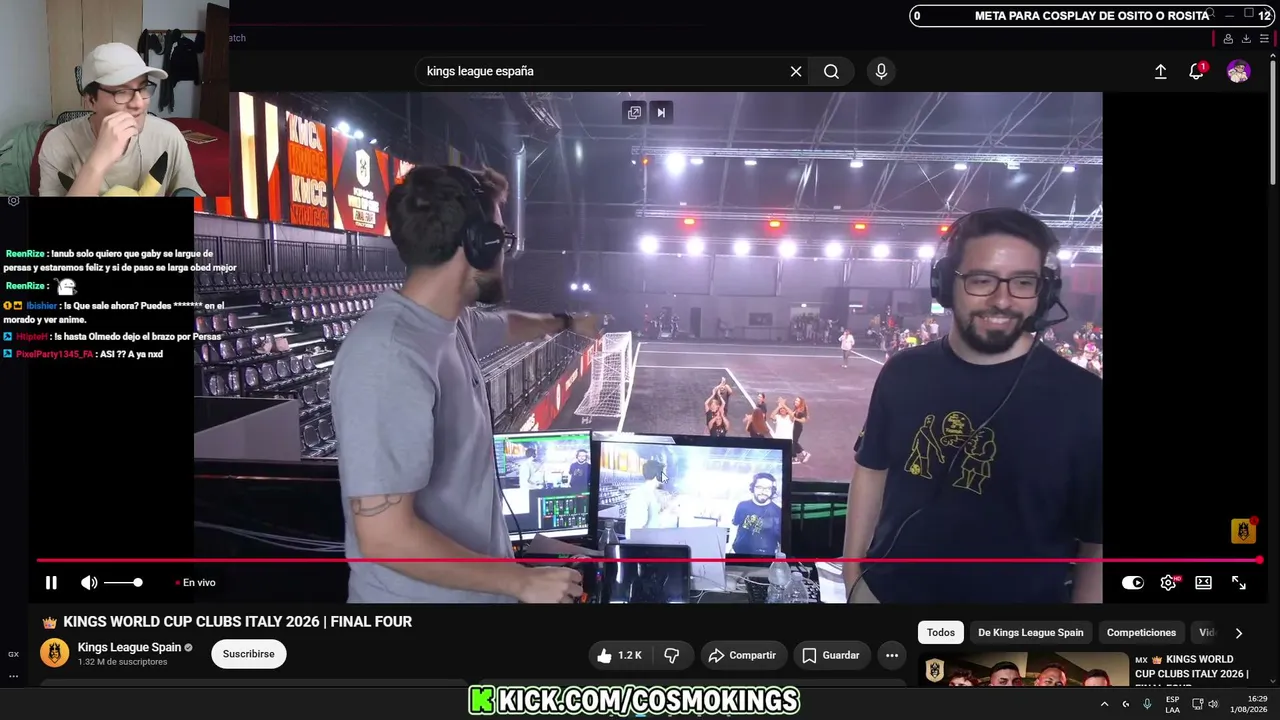
Task: Click the skip-to-next icon above the video
Action: 661,112
